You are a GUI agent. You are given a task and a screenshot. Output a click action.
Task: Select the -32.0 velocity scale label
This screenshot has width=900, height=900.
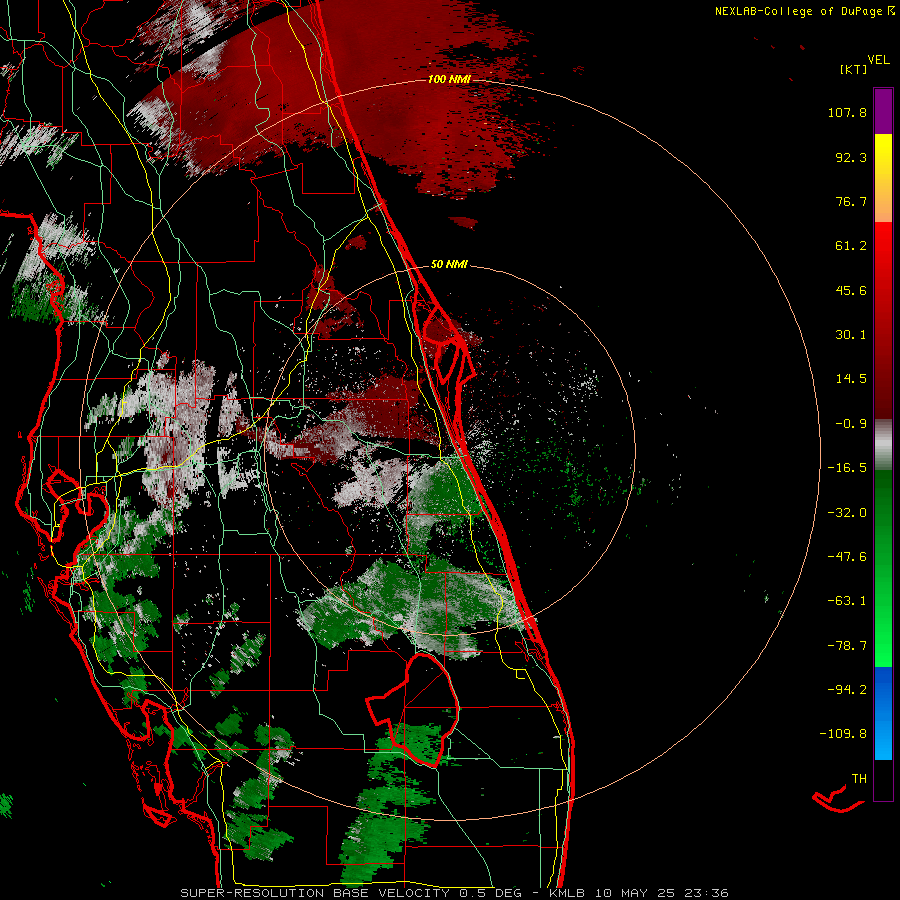(x=847, y=513)
